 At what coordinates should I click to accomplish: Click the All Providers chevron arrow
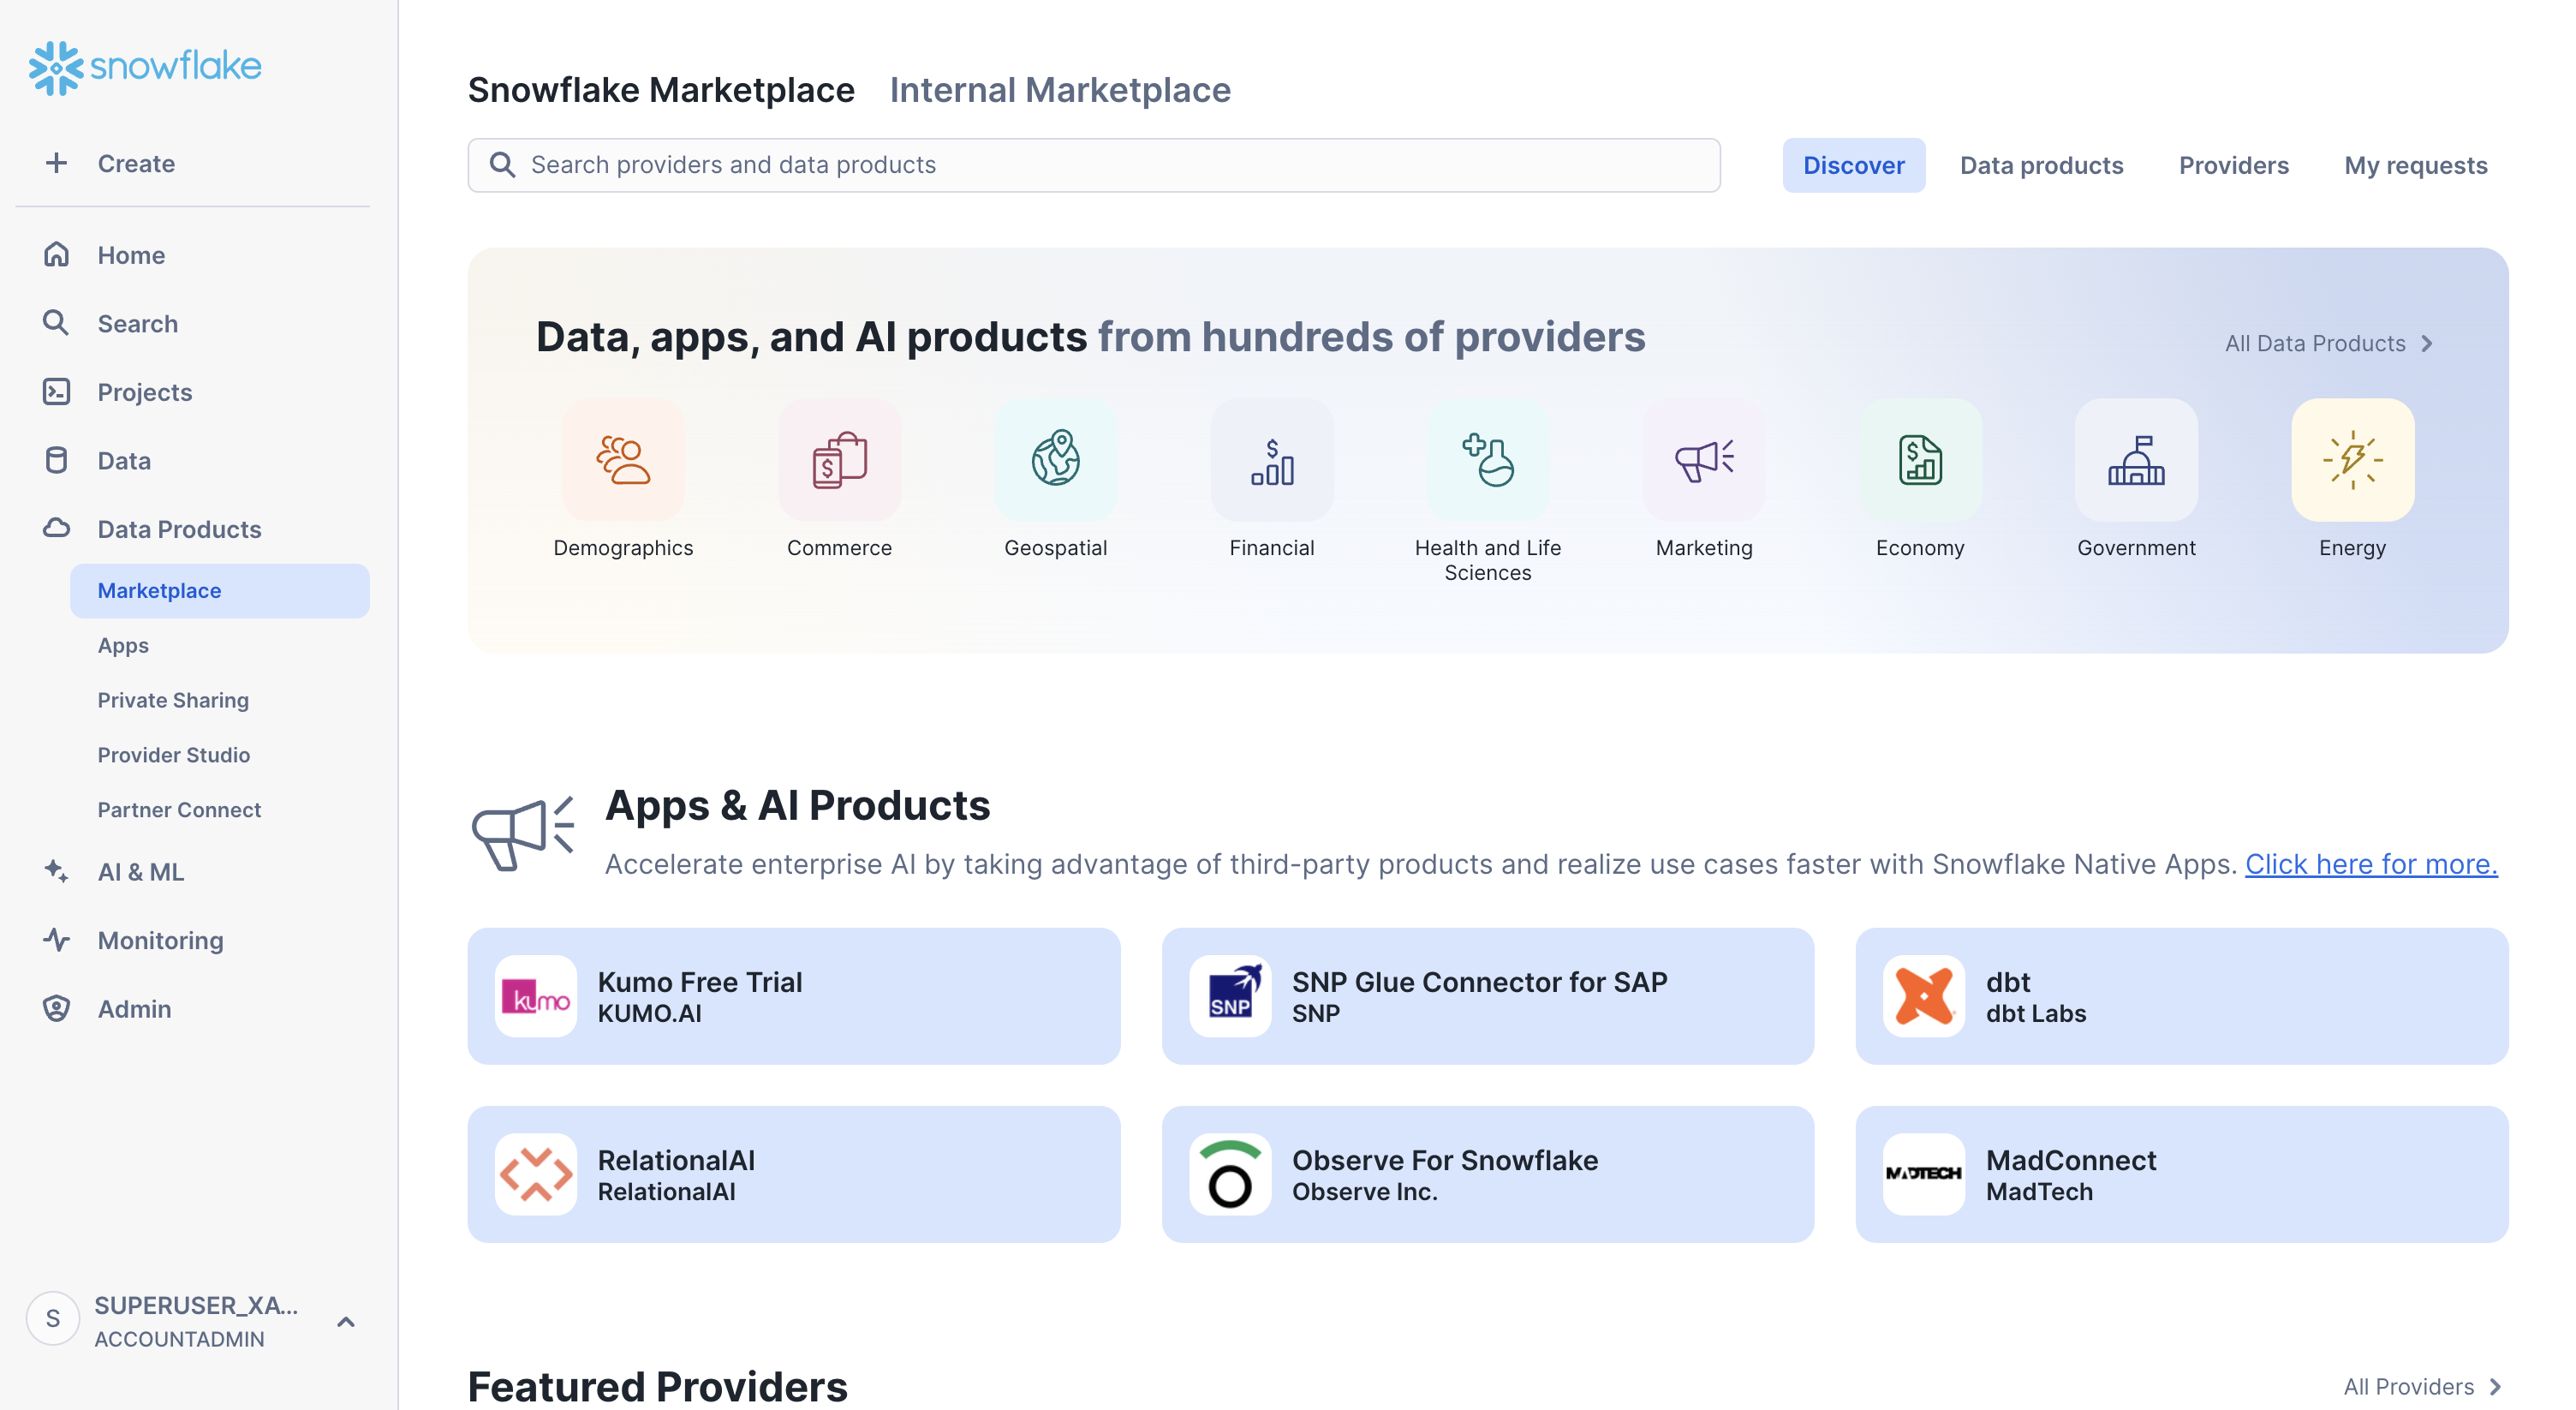2496,1386
